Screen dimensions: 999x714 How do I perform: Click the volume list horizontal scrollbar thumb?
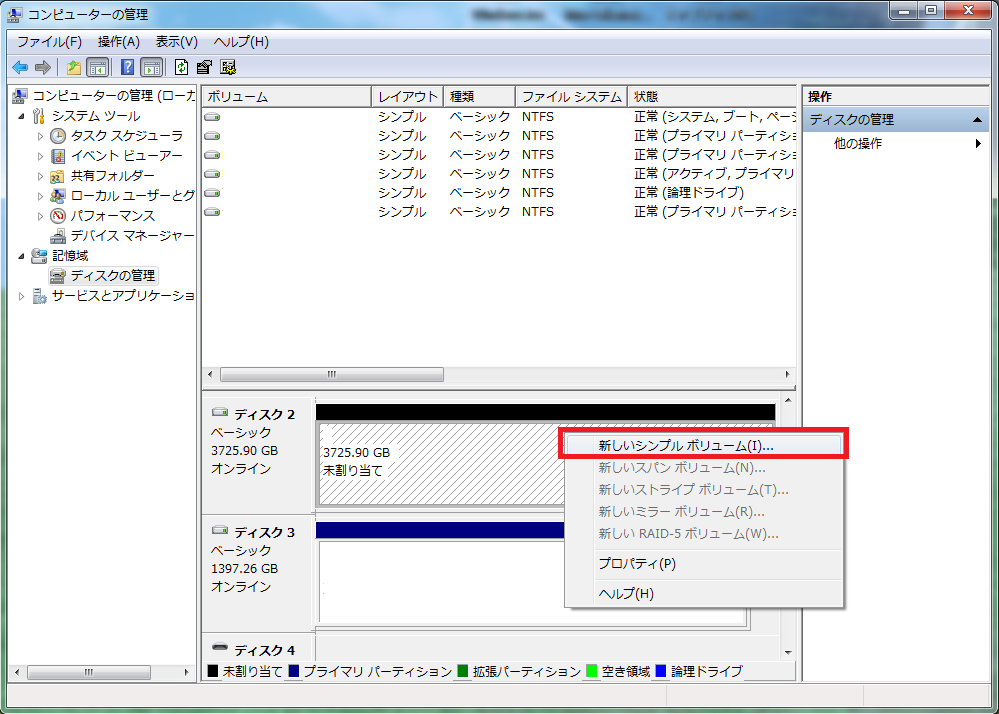pos(332,375)
